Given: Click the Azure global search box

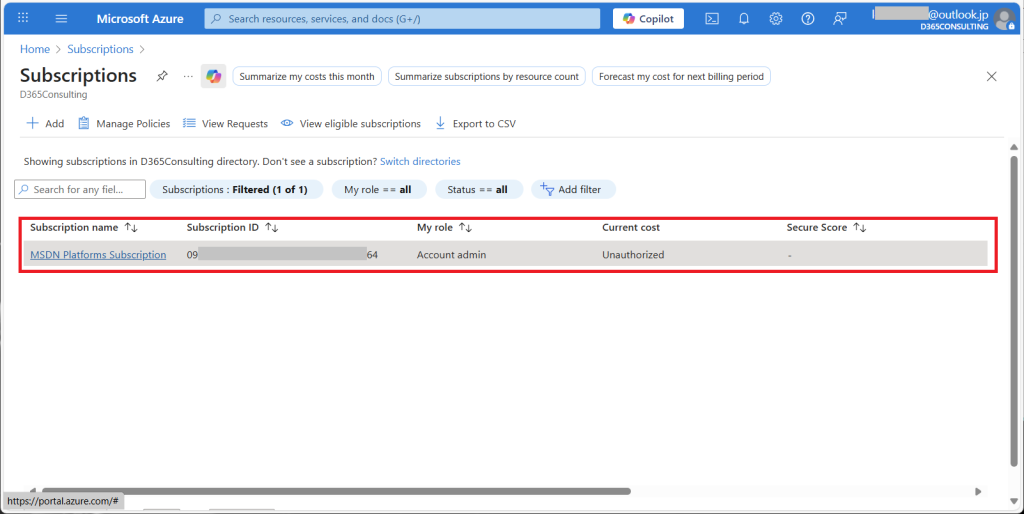Looking at the screenshot, I should click(402, 19).
